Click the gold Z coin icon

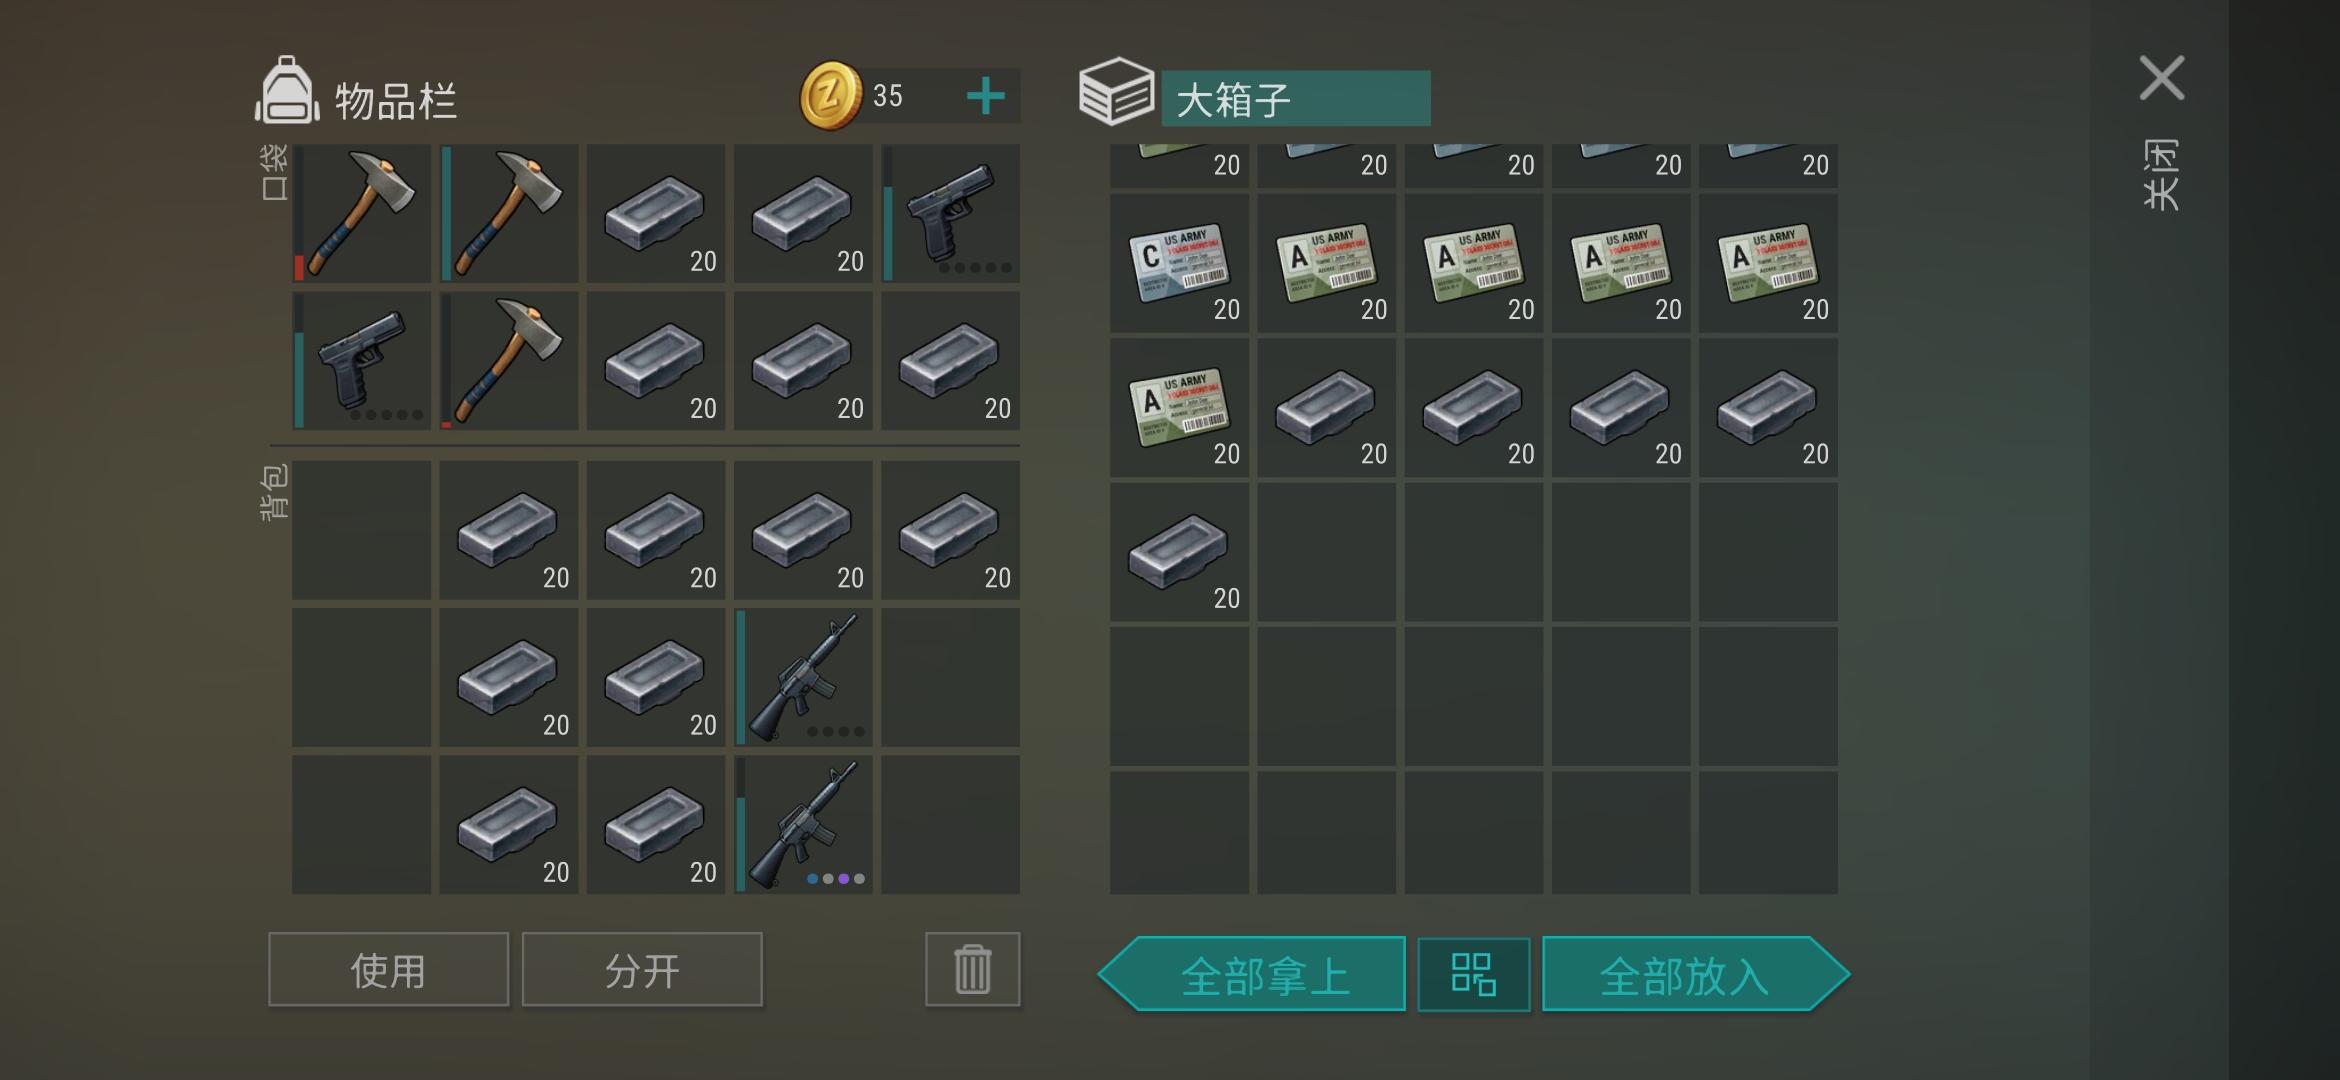point(830,96)
